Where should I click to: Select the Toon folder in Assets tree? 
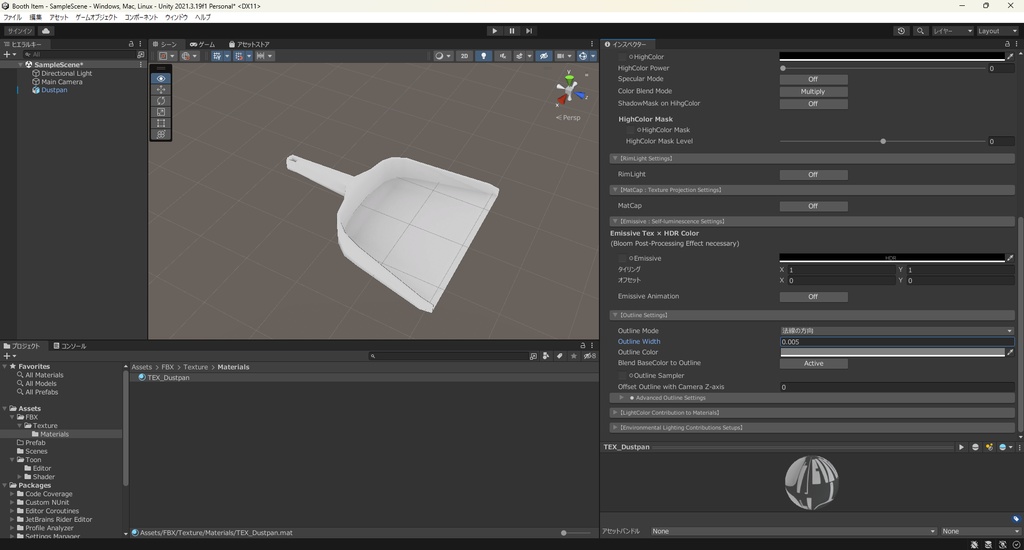33,460
